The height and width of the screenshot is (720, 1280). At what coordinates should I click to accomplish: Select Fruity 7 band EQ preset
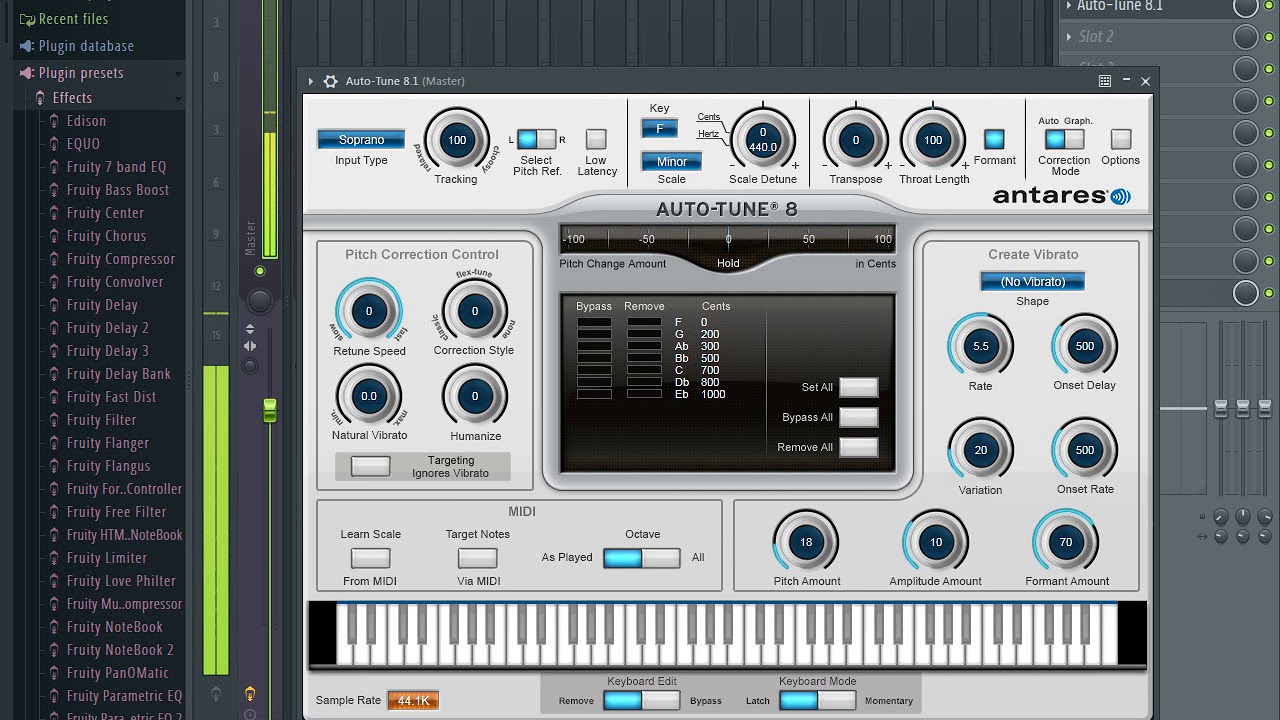(x=116, y=167)
